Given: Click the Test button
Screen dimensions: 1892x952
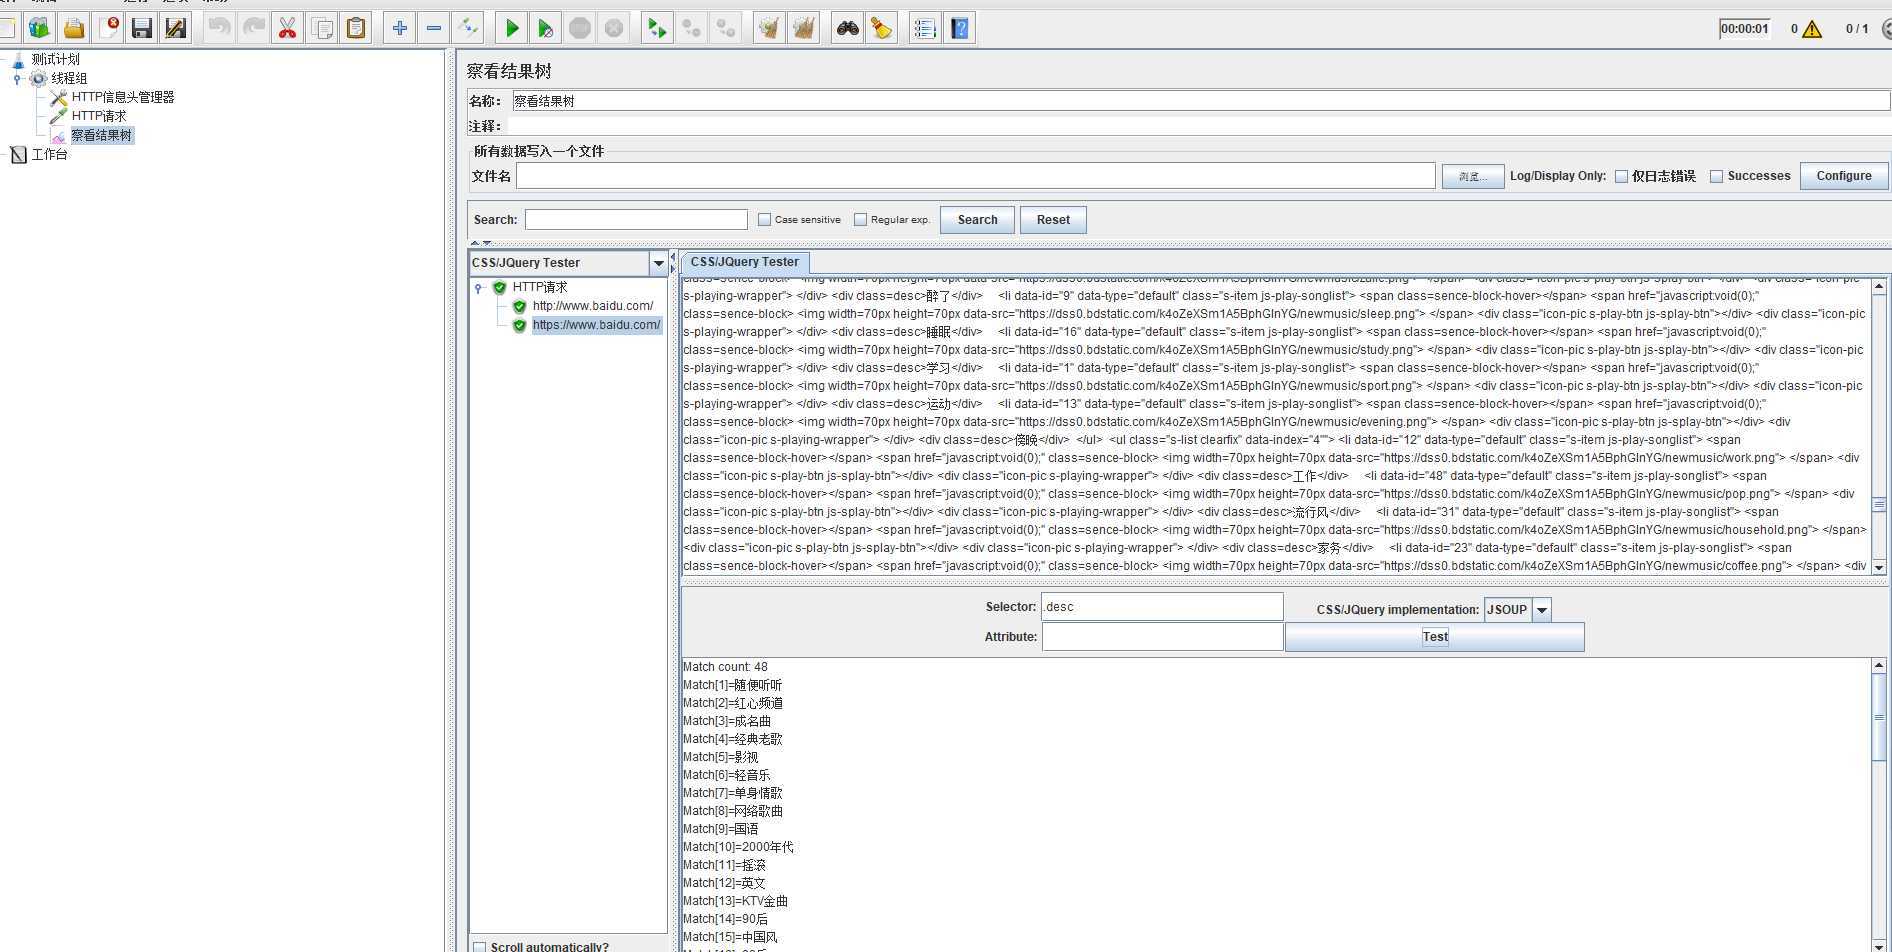Looking at the screenshot, I should [1434, 637].
